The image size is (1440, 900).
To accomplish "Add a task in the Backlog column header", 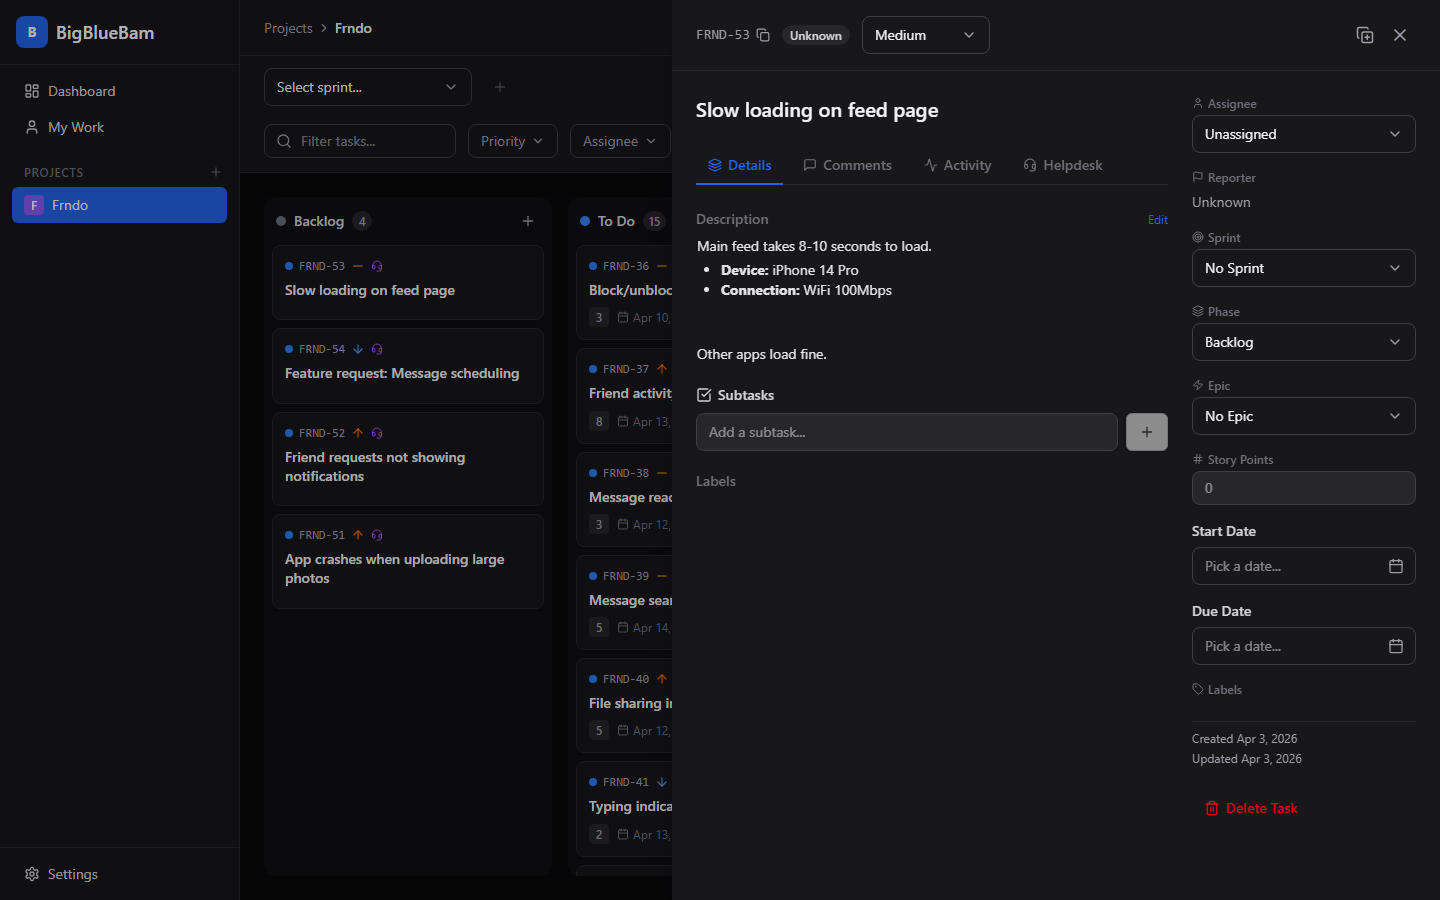I will tap(528, 221).
